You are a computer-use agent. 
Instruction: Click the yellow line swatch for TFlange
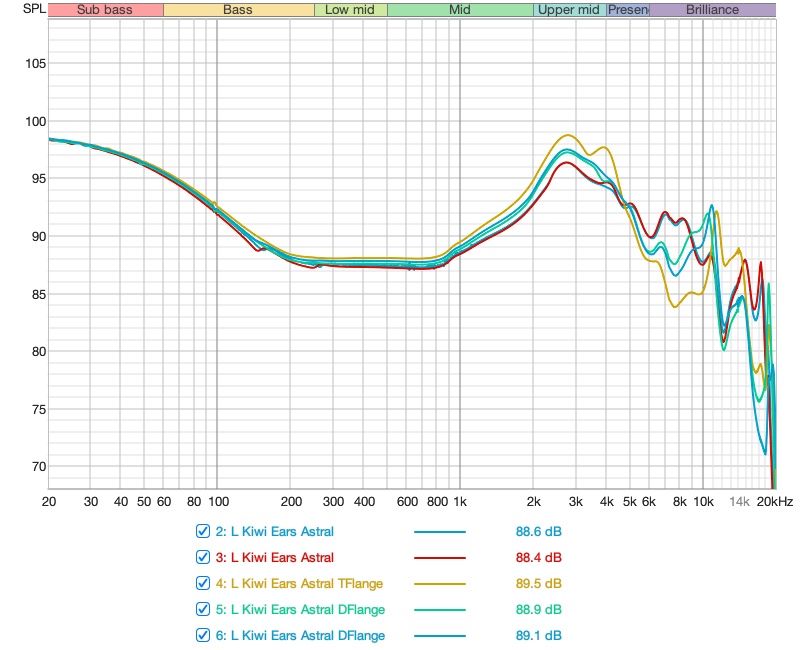click(x=440, y=584)
